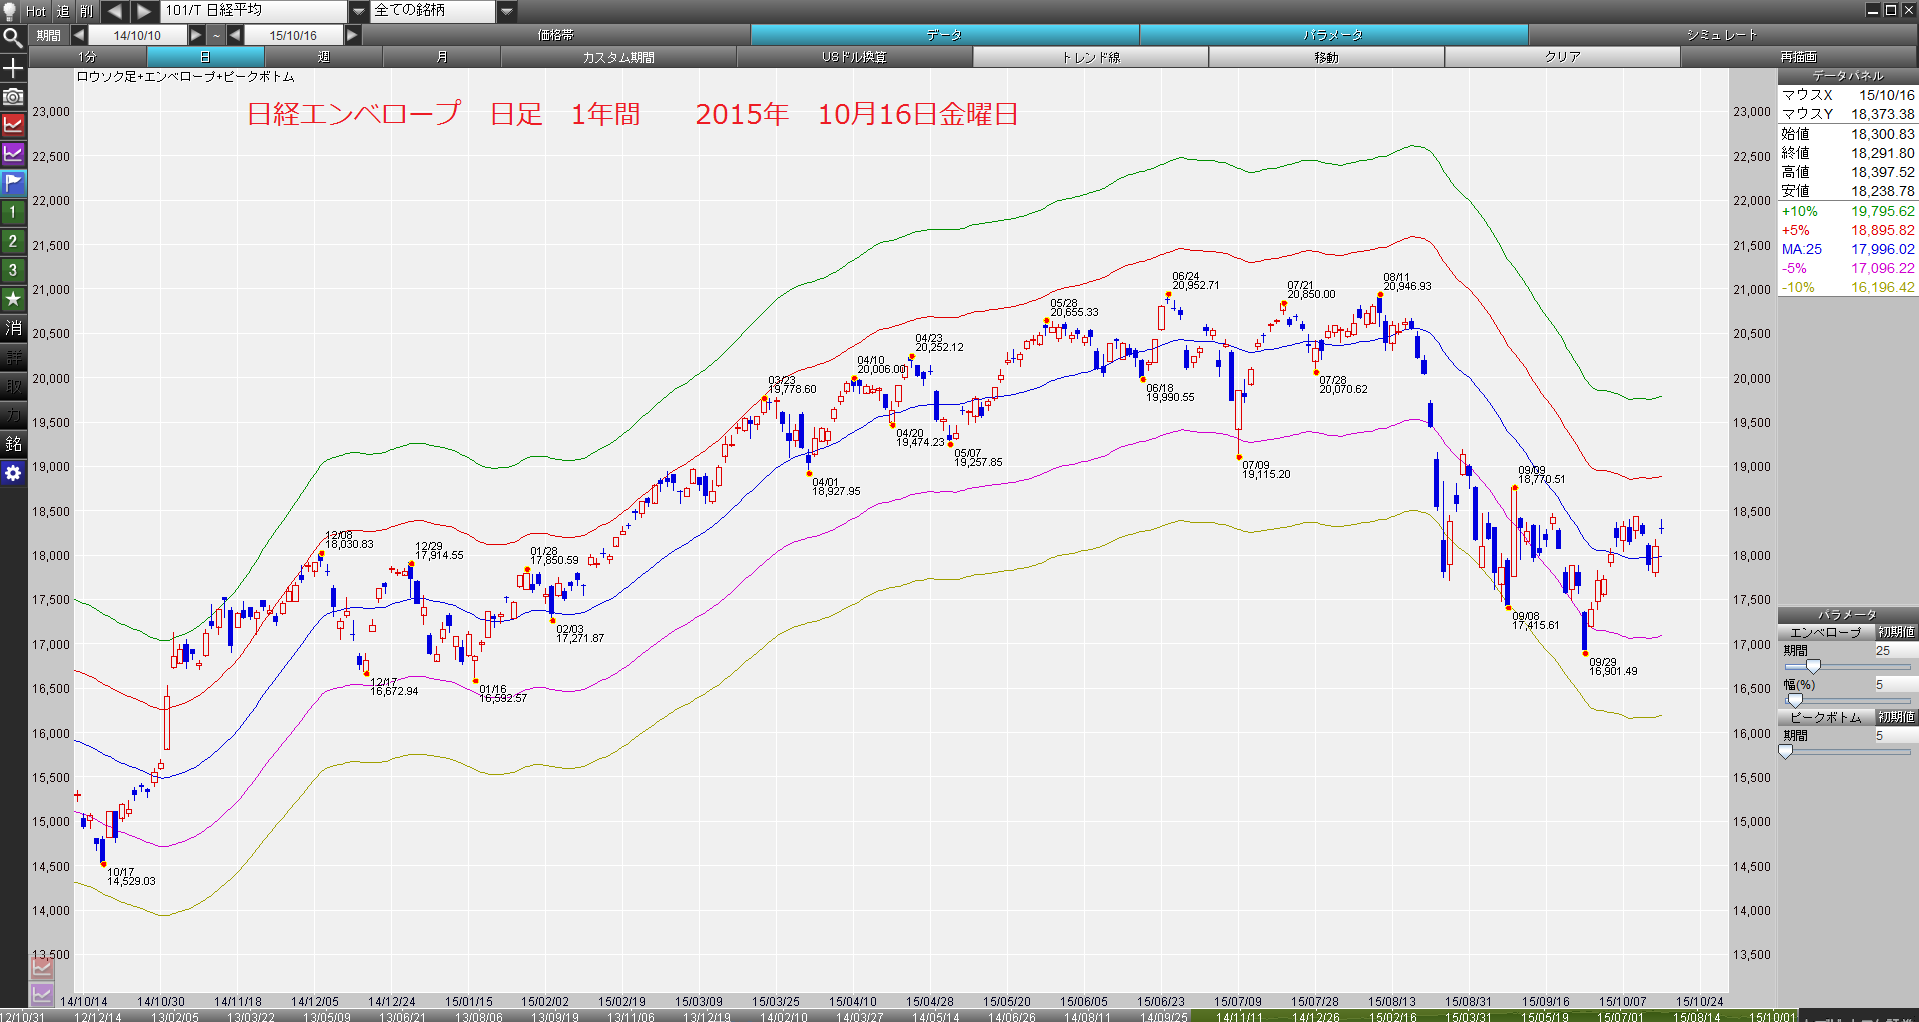This screenshot has width=1919, height=1022.
Task: Click the Hot stocks button
Action: [x=36, y=11]
